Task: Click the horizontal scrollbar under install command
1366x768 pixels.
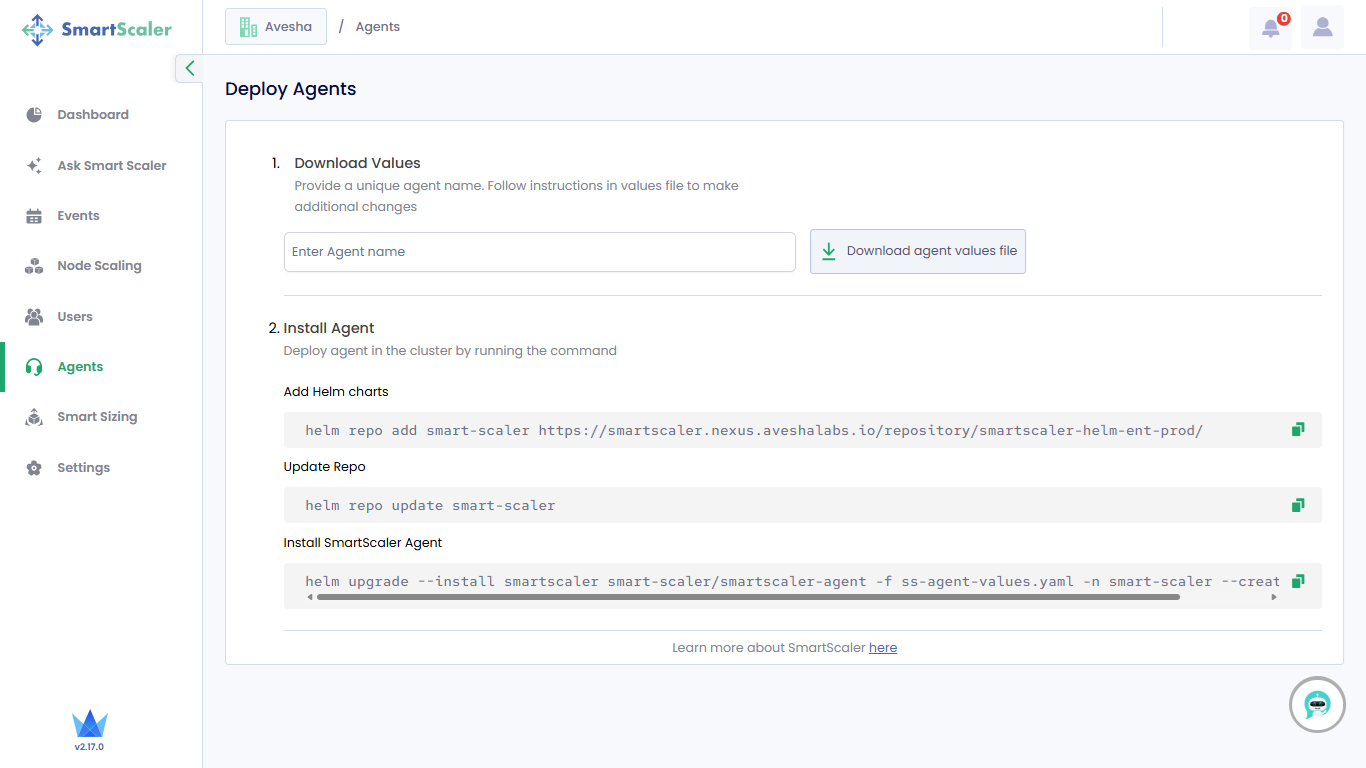Action: click(x=747, y=597)
